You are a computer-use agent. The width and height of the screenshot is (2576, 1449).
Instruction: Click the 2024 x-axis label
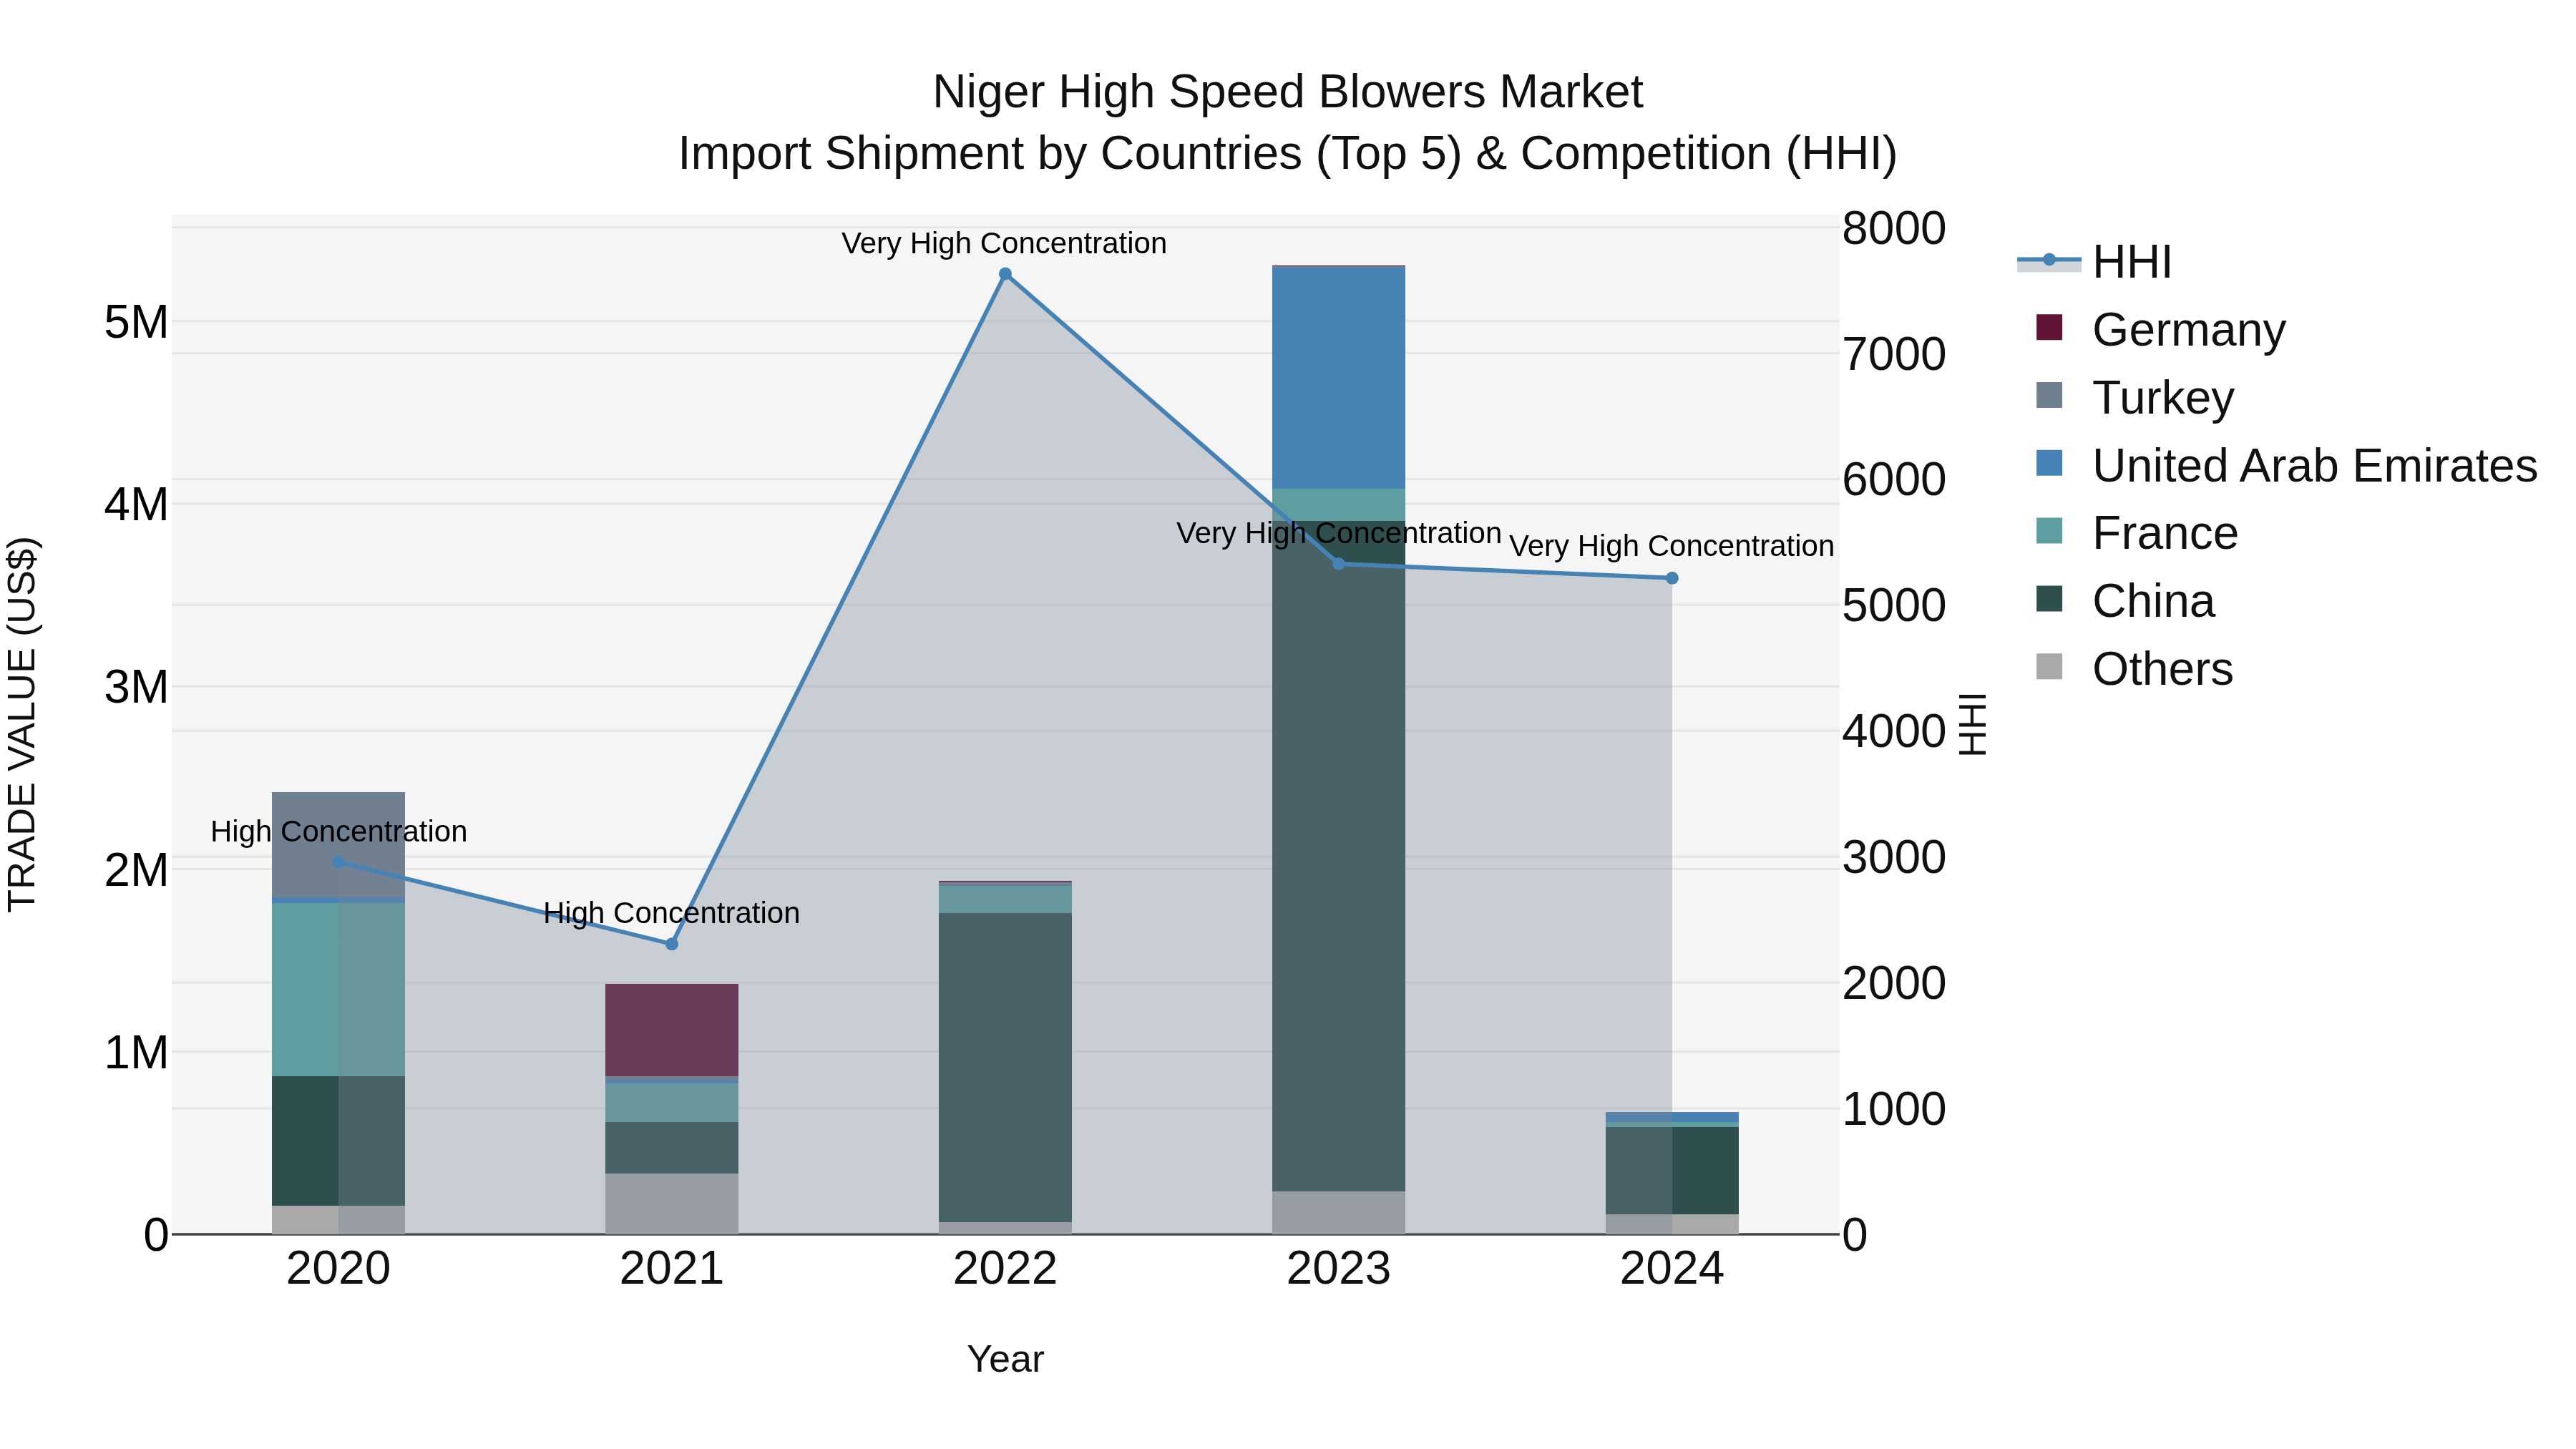(x=1672, y=1269)
